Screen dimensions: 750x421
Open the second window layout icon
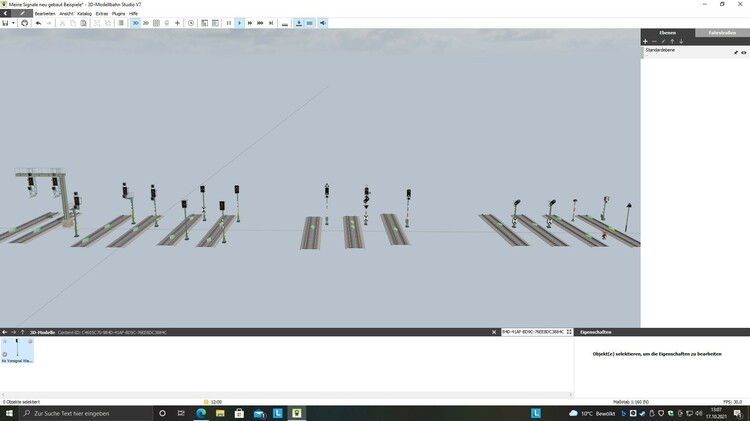coord(215,23)
